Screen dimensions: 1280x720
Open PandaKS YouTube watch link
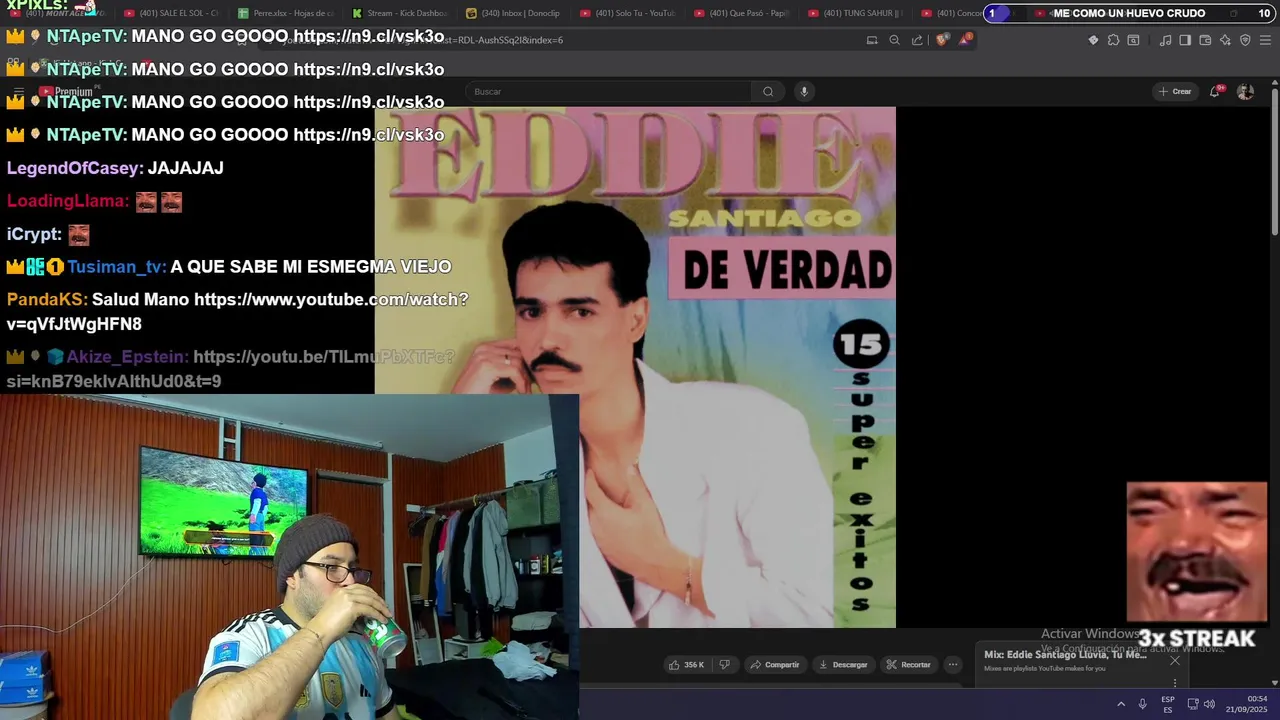(x=237, y=312)
